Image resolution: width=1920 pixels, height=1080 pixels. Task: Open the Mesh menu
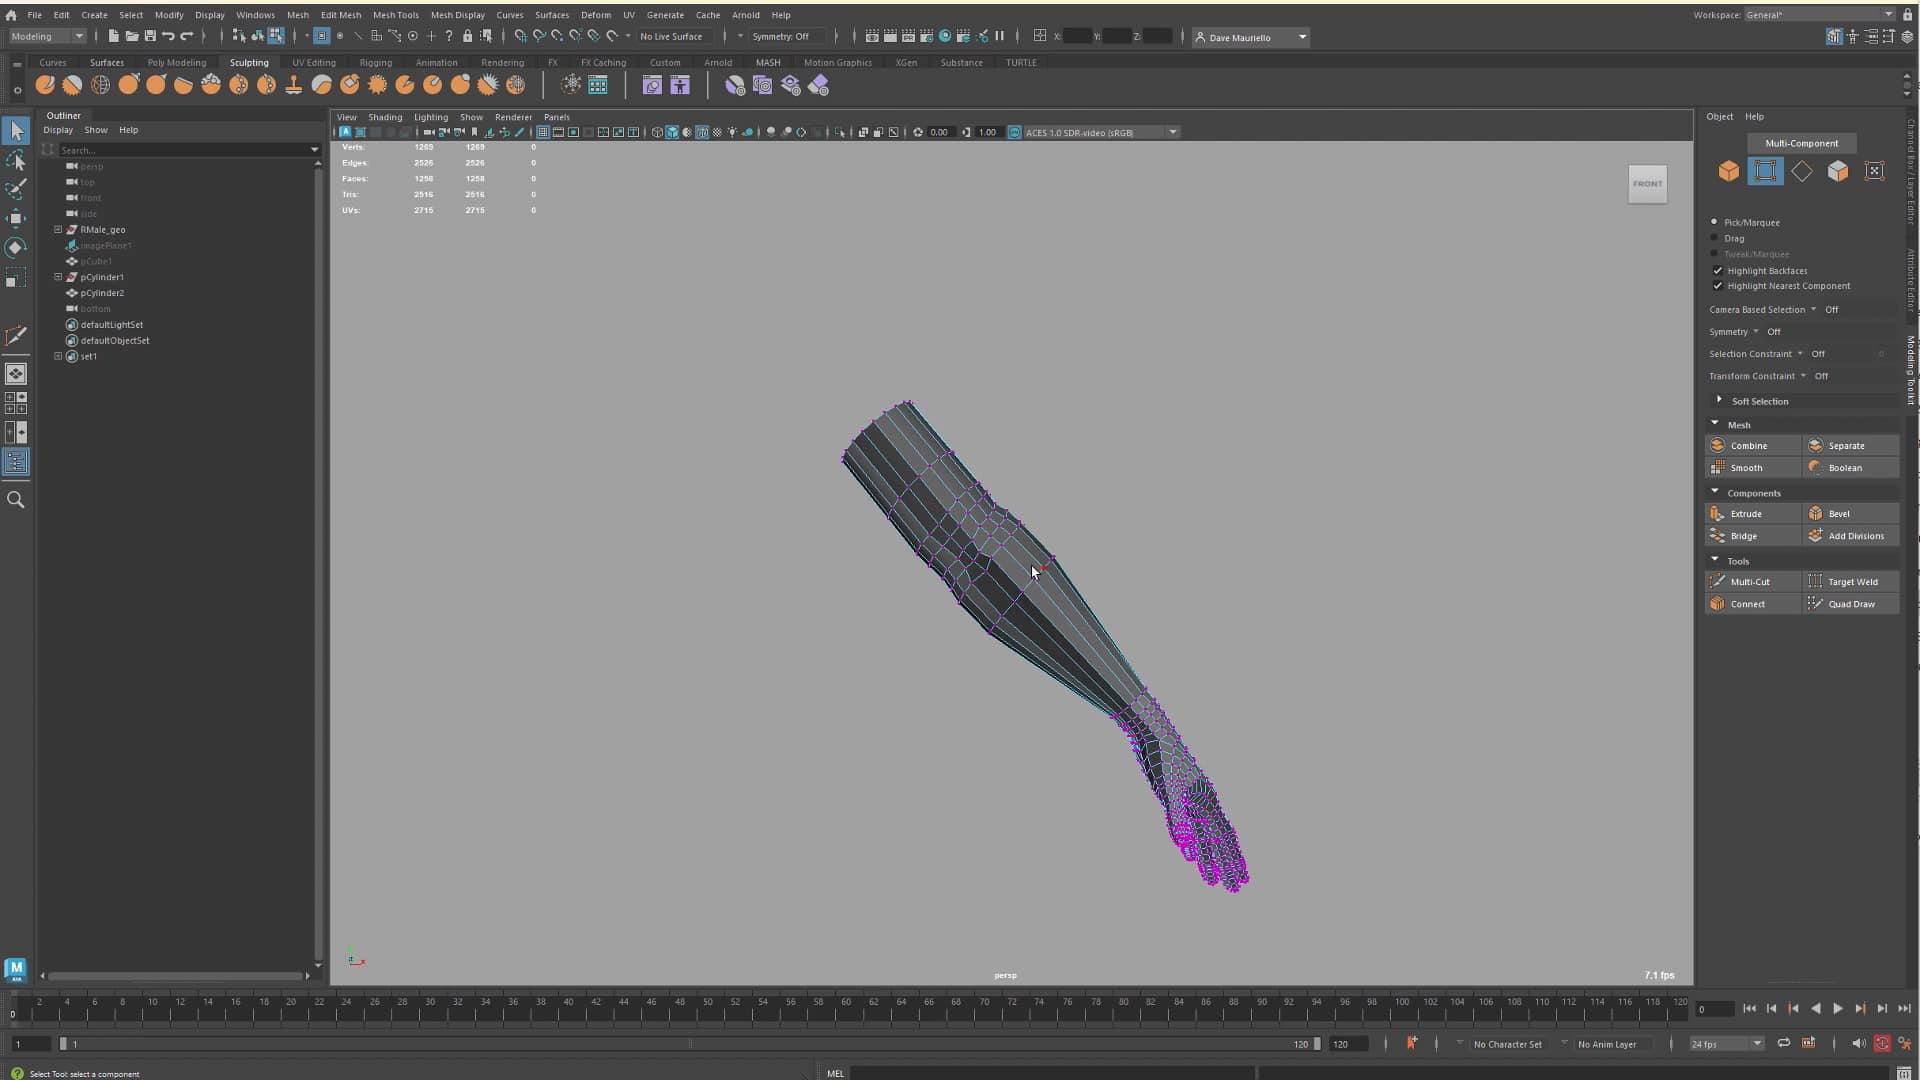[x=298, y=15]
